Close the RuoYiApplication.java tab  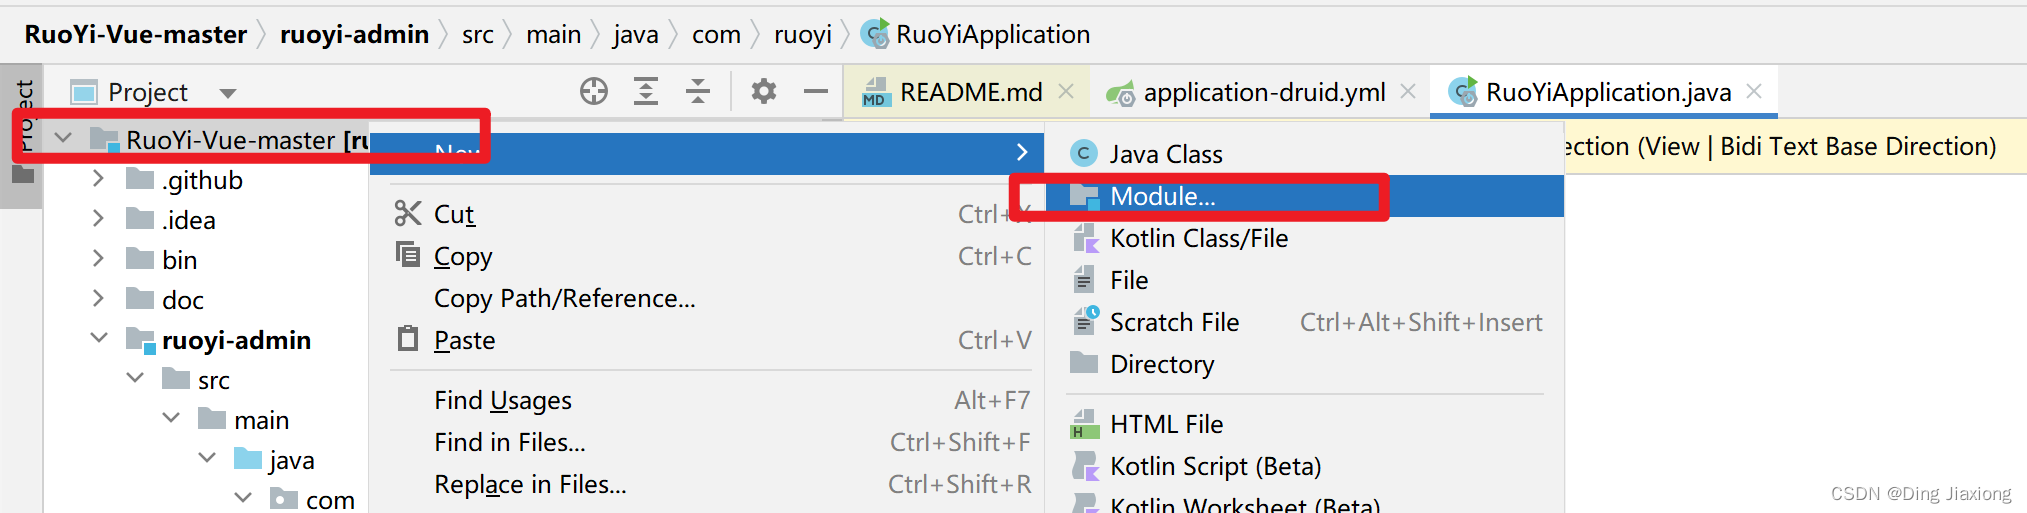1754,91
